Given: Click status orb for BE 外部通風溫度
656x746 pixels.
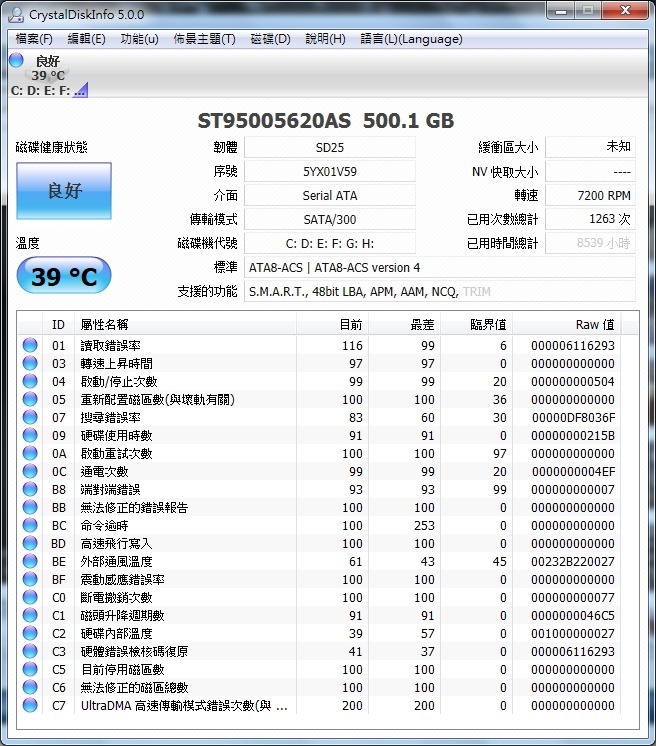Looking at the screenshot, I should coord(30,561).
